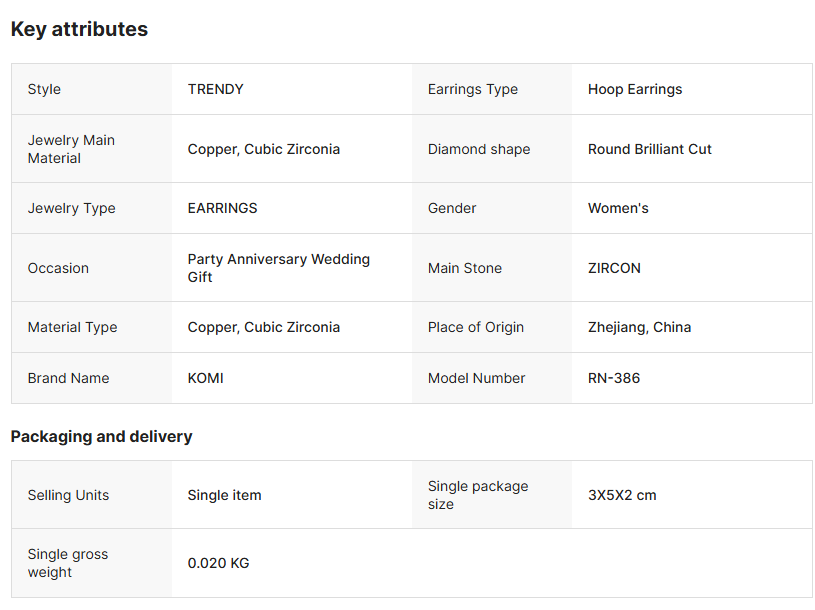Click the Selling Units label
Viewport: 815px width, 610px height.
[x=68, y=495]
